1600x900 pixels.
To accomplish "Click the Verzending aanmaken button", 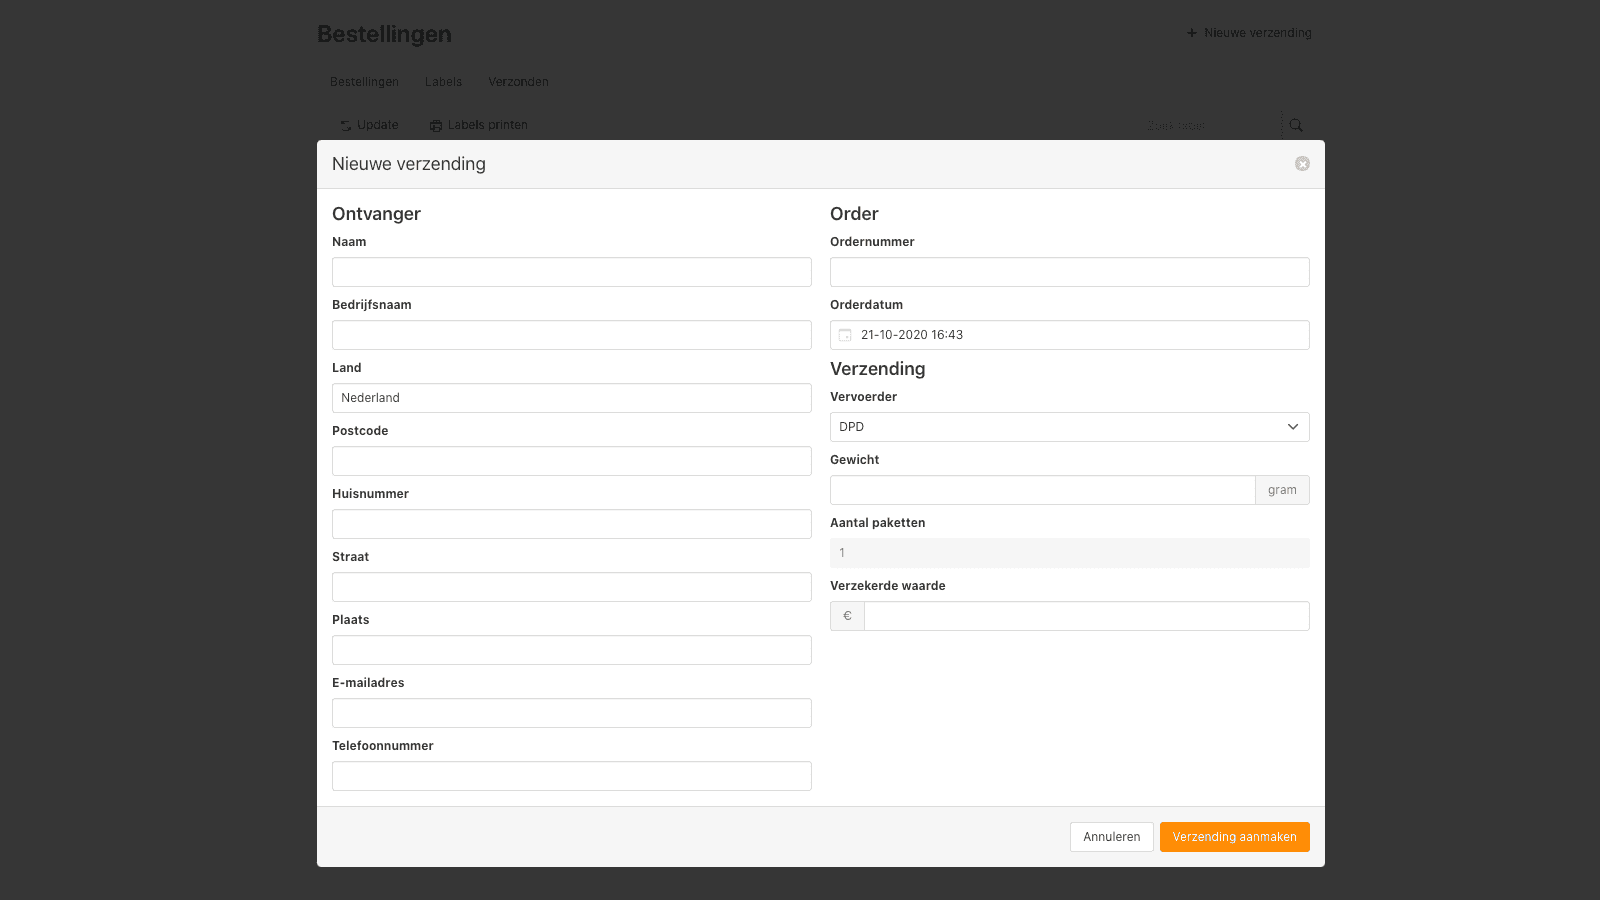I will coord(1234,837).
